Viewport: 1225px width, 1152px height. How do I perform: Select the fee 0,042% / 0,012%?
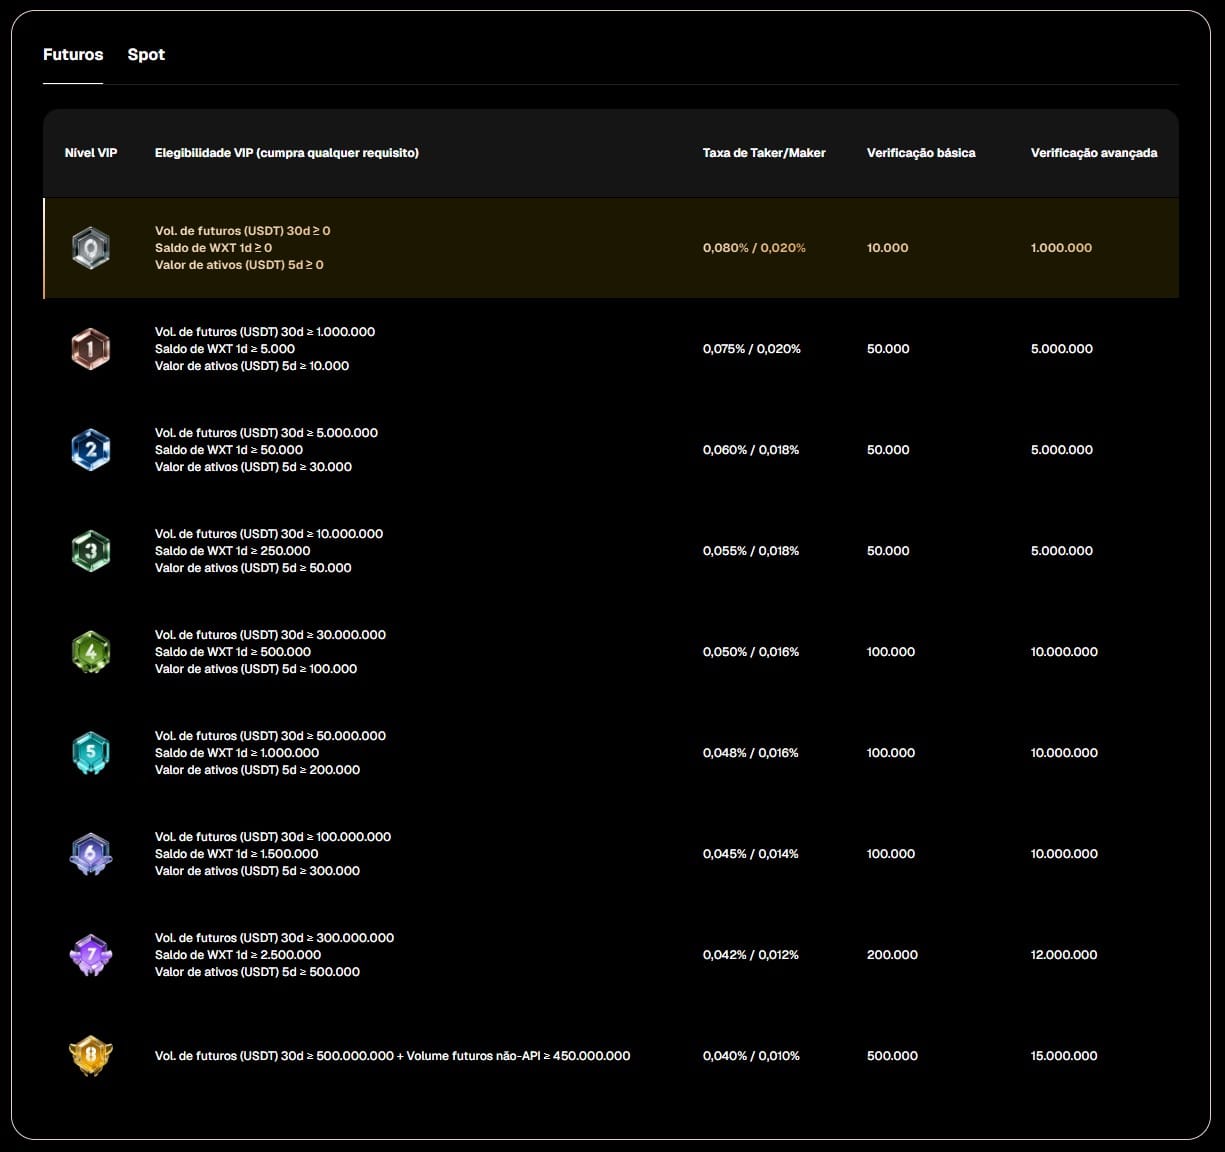751,955
